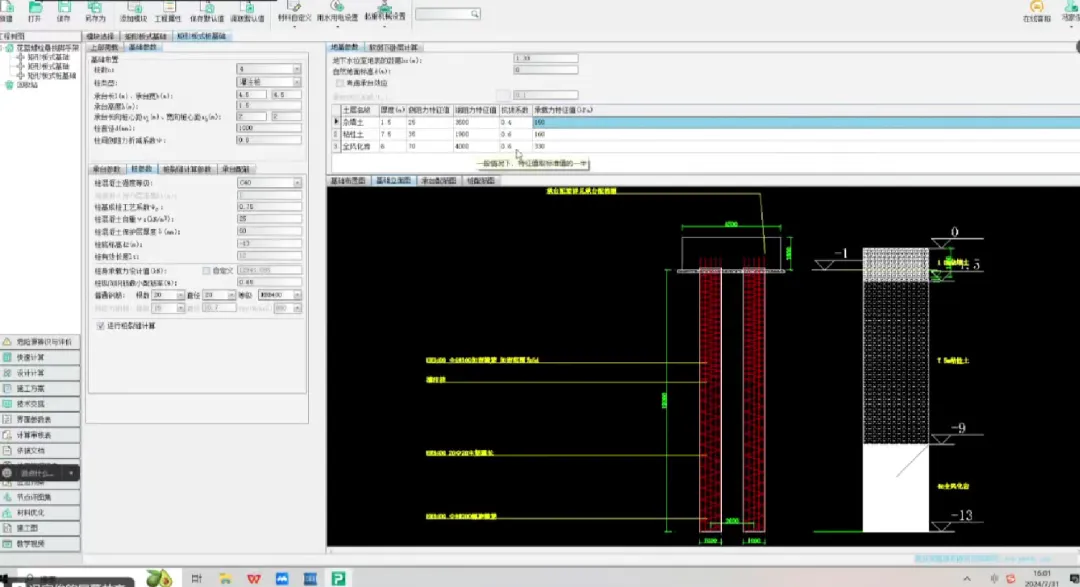Click the 土层名称 column header

tap(358, 110)
